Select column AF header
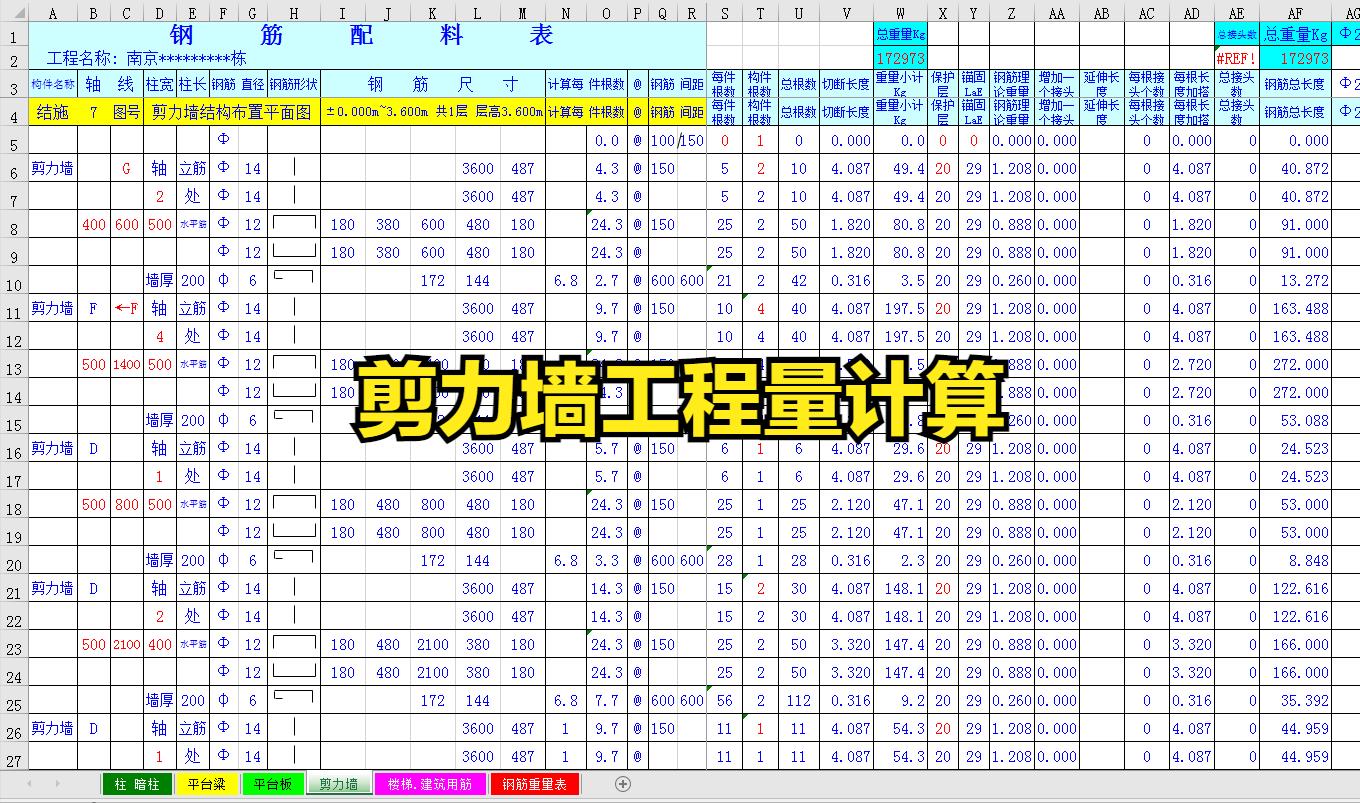This screenshot has width=1360, height=803. [x=1295, y=13]
